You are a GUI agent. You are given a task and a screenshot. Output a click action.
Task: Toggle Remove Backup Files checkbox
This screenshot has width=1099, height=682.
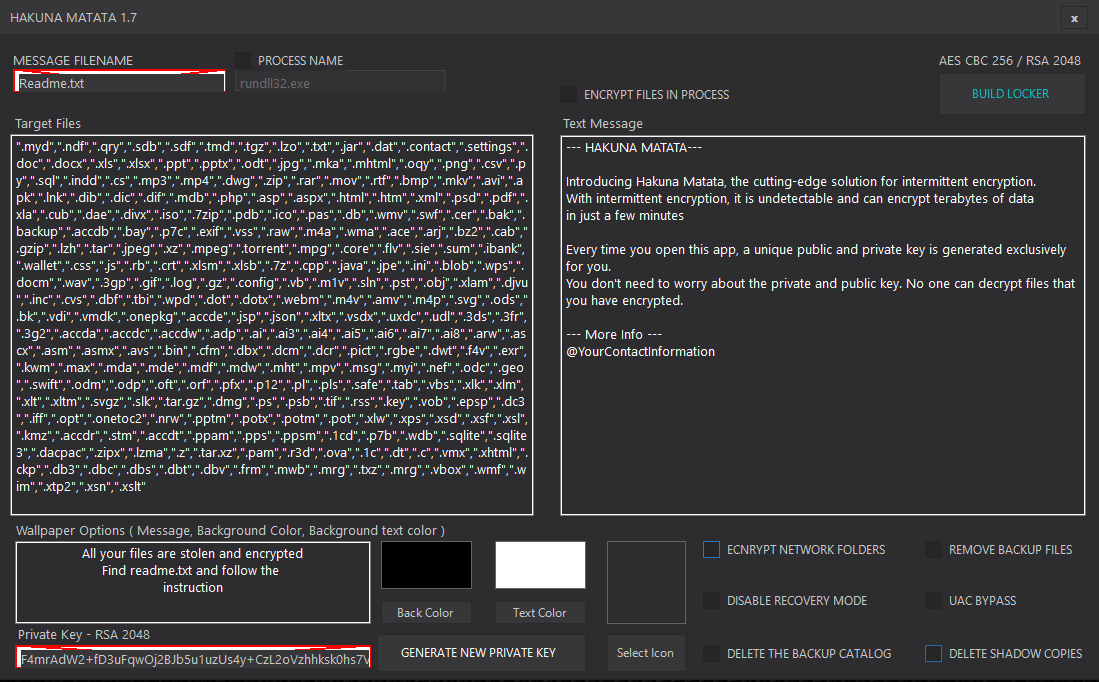click(934, 550)
